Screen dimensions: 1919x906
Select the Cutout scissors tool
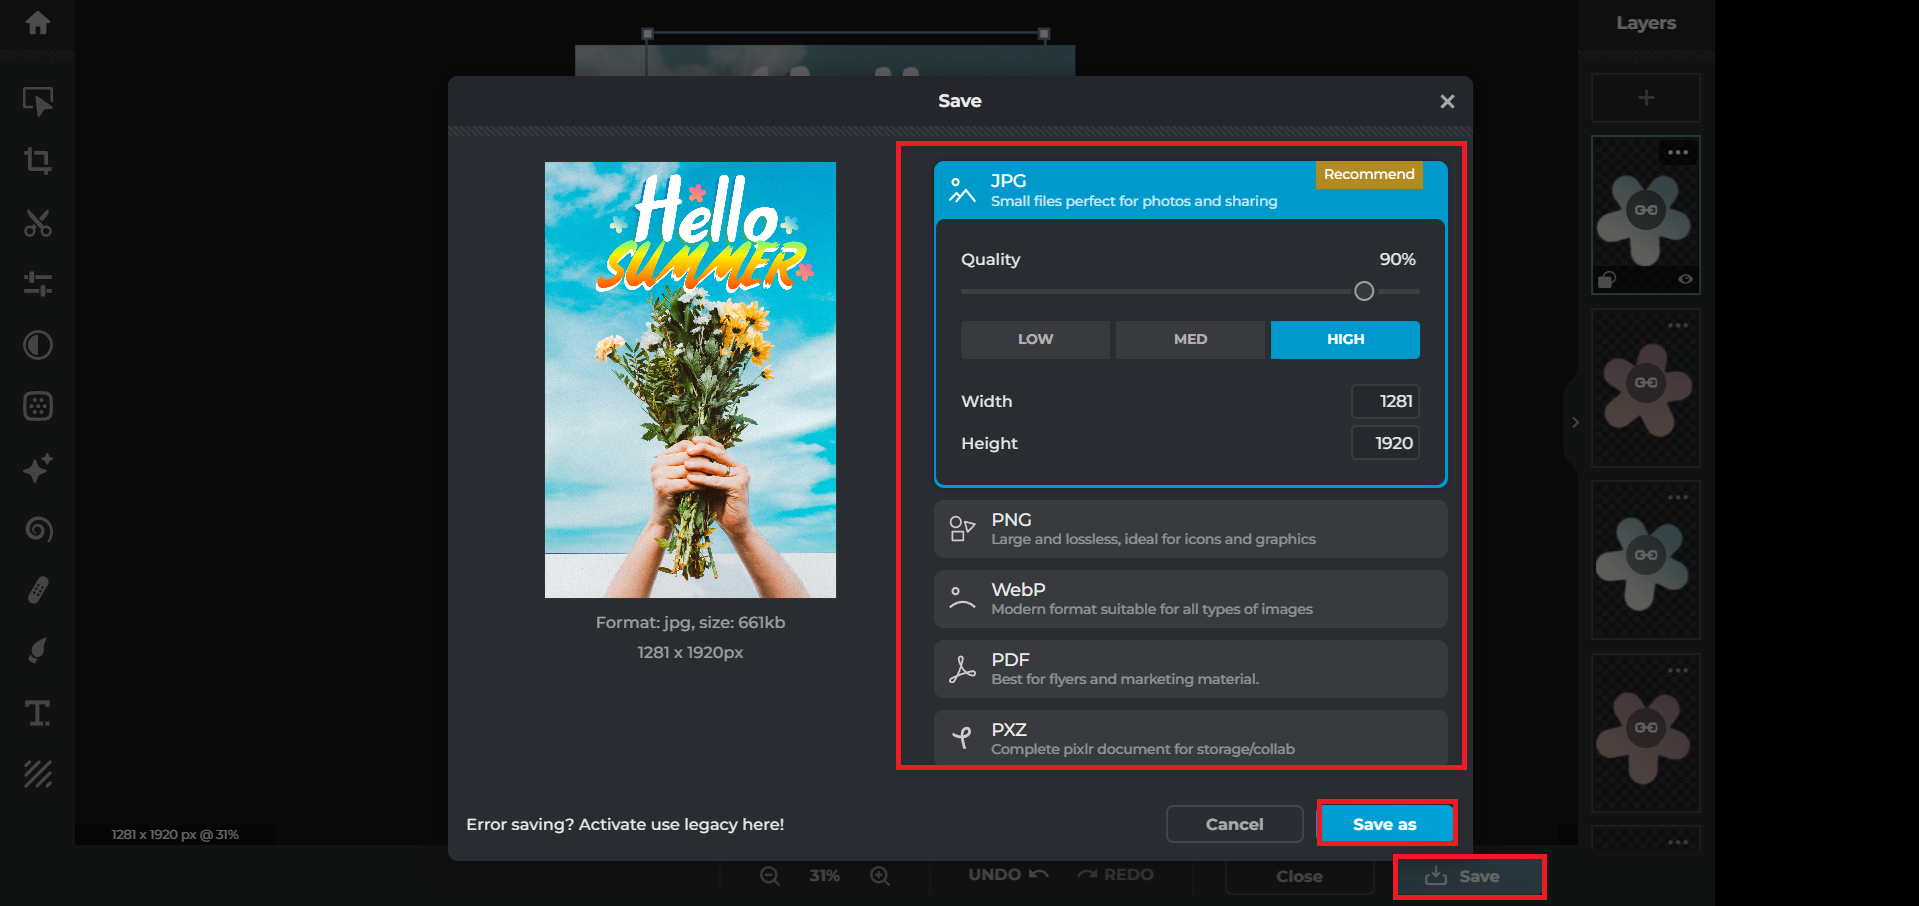pos(38,223)
